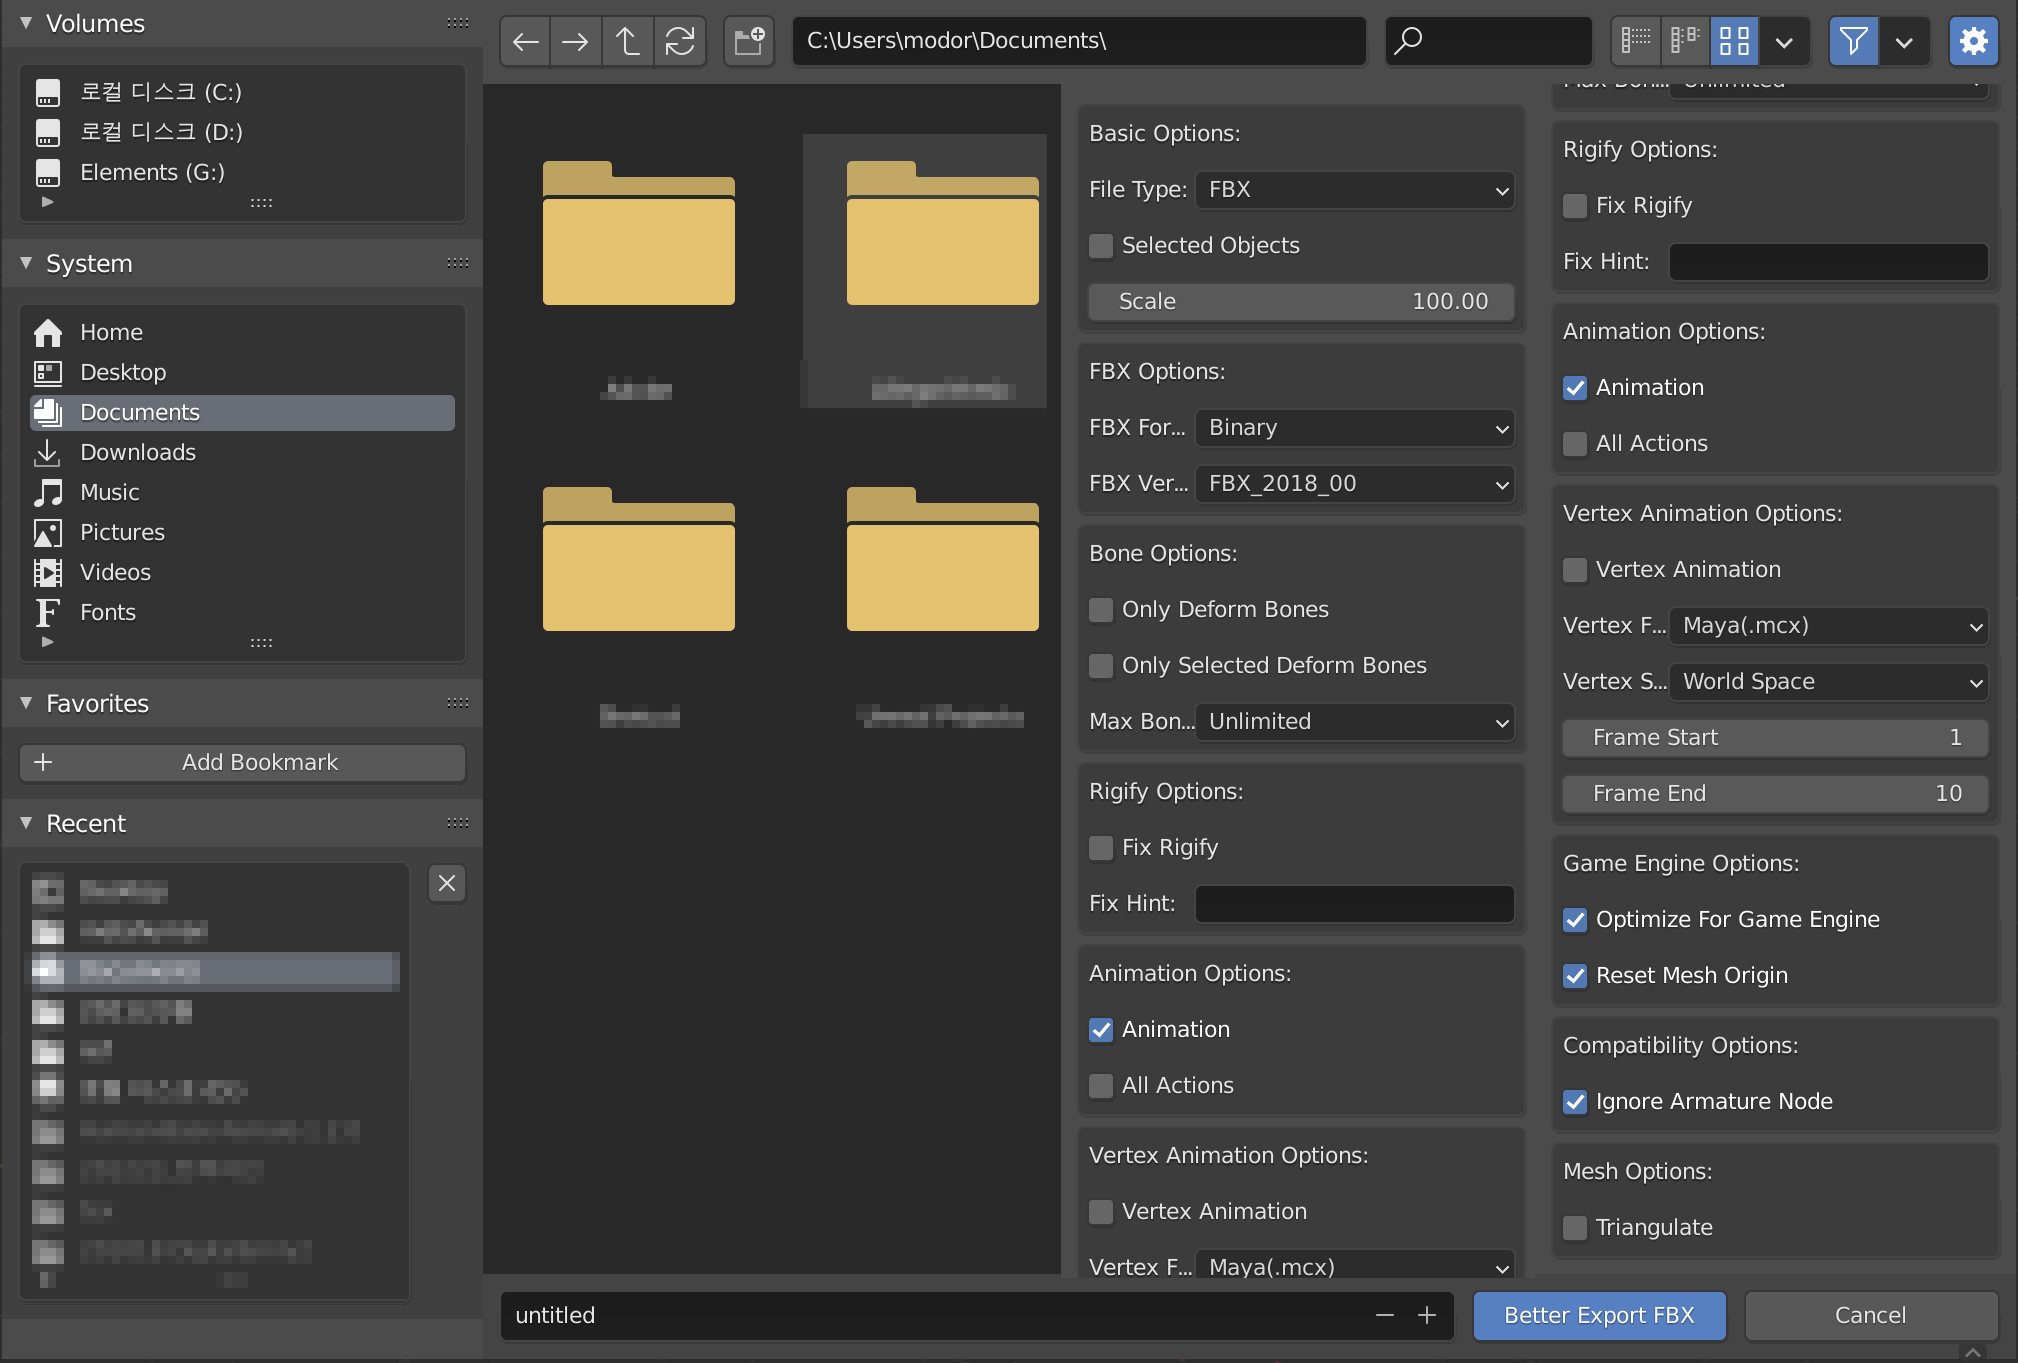Enable Triangulate mesh option
Viewport: 2018px width, 1363px height.
pos(1575,1228)
